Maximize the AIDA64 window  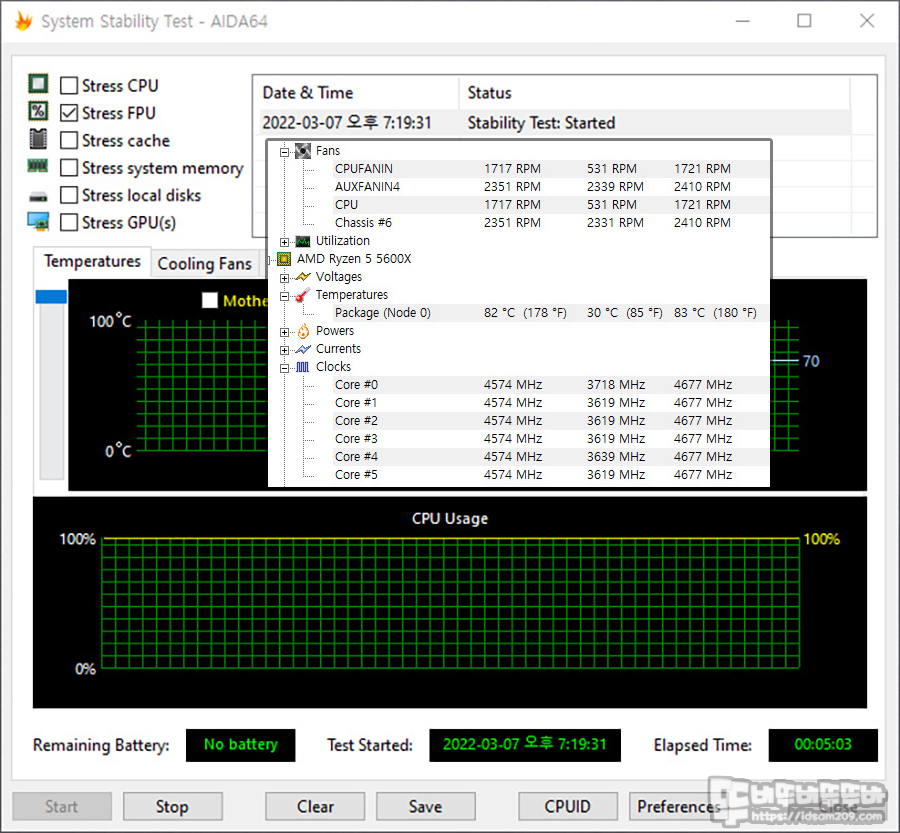point(804,21)
